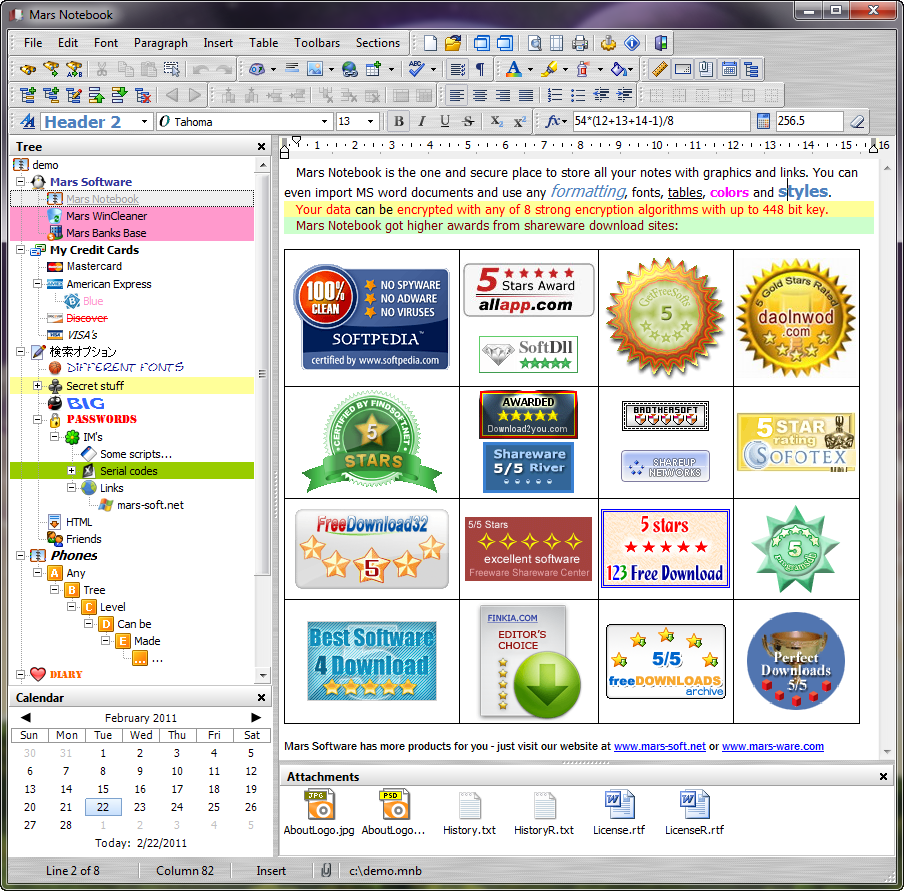Click the eraser icon next to result field
The width and height of the screenshot is (904, 891).
(857, 121)
